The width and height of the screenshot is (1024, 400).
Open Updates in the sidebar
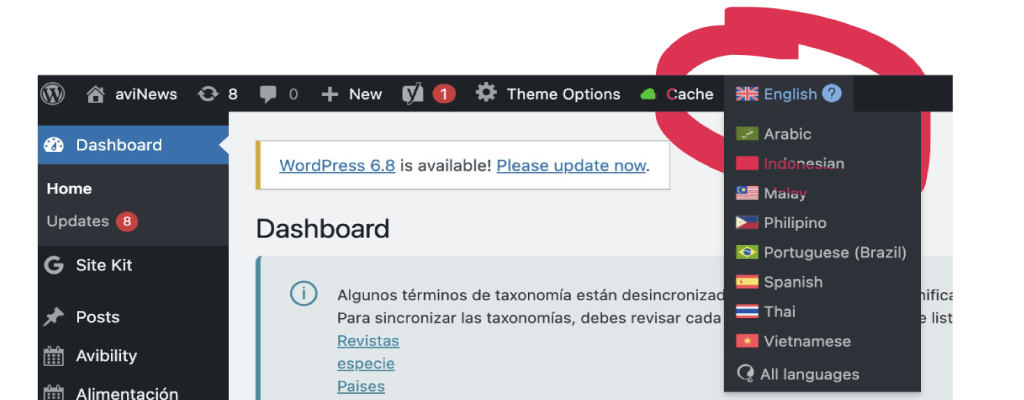pos(78,221)
